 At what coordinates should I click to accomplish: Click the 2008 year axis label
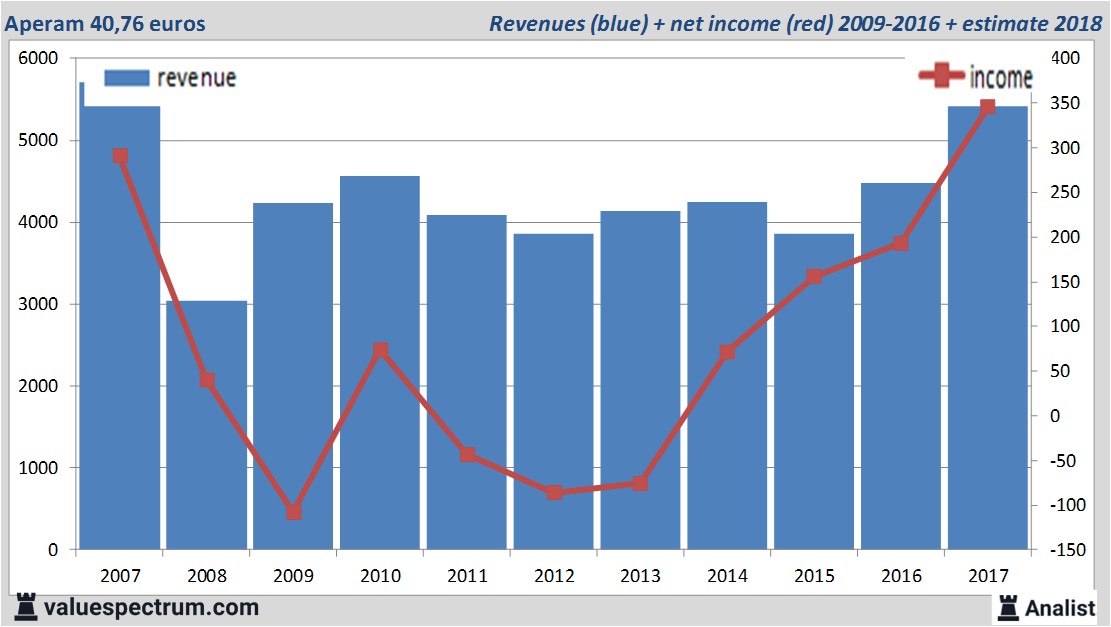(x=207, y=575)
